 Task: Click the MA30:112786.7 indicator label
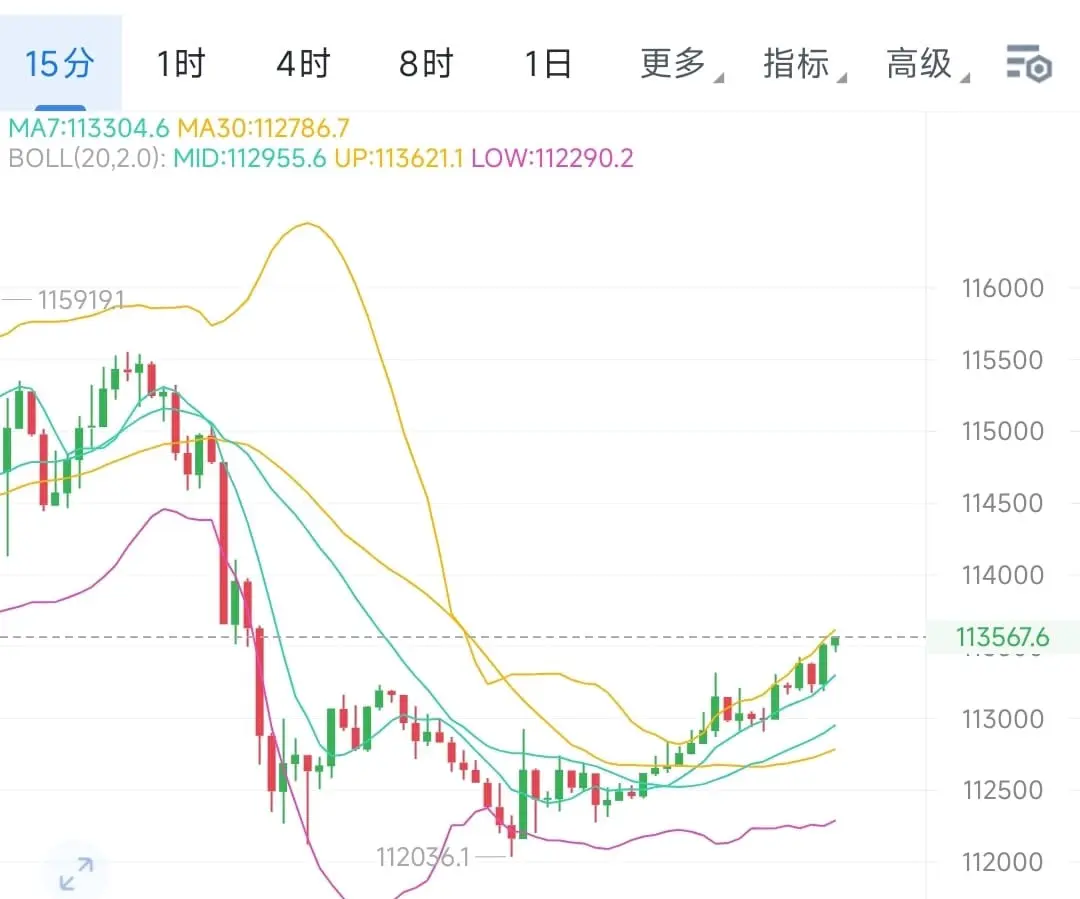pyautogui.click(x=263, y=128)
